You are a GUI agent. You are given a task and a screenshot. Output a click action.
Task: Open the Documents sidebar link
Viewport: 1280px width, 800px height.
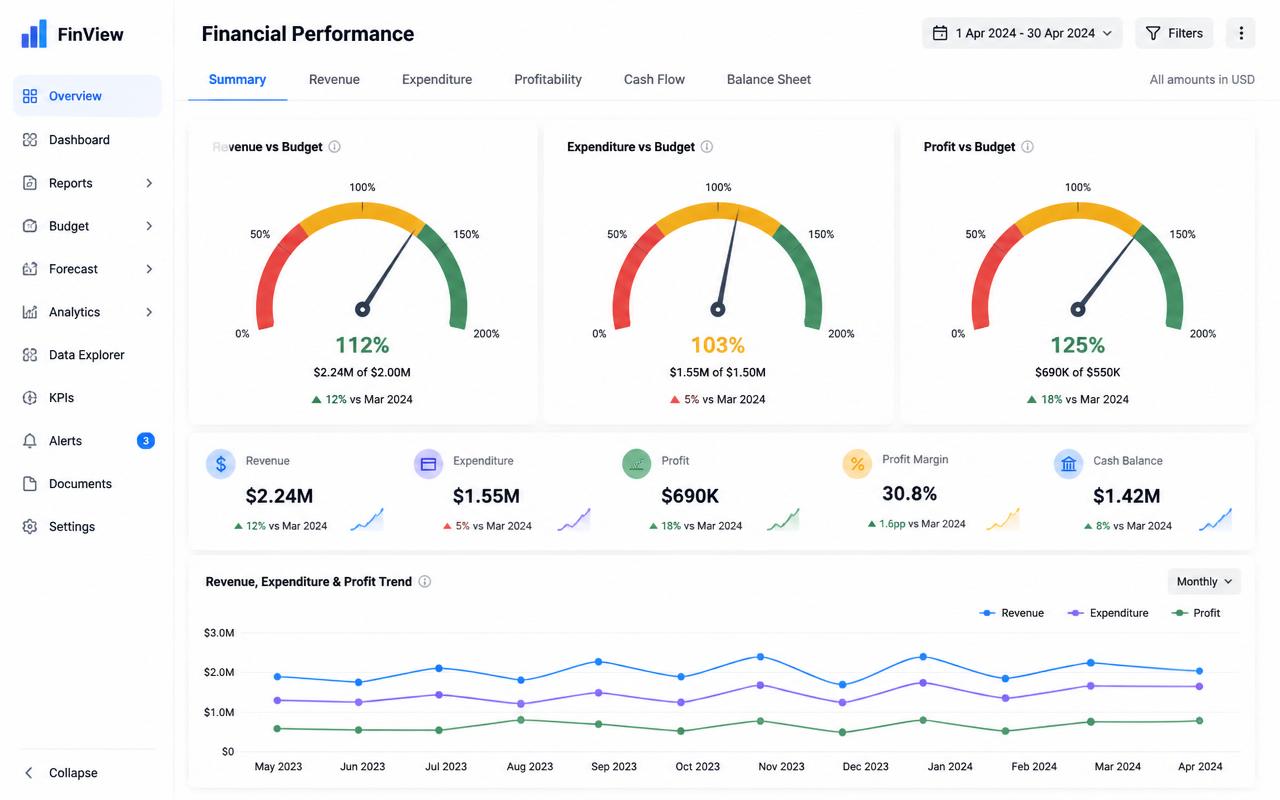[87, 484]
